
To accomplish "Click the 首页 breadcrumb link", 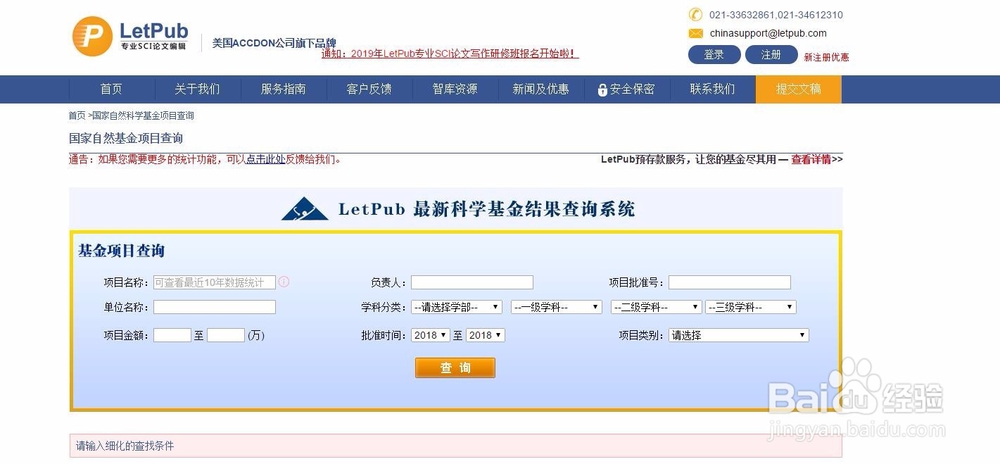I will pos(77,116).
